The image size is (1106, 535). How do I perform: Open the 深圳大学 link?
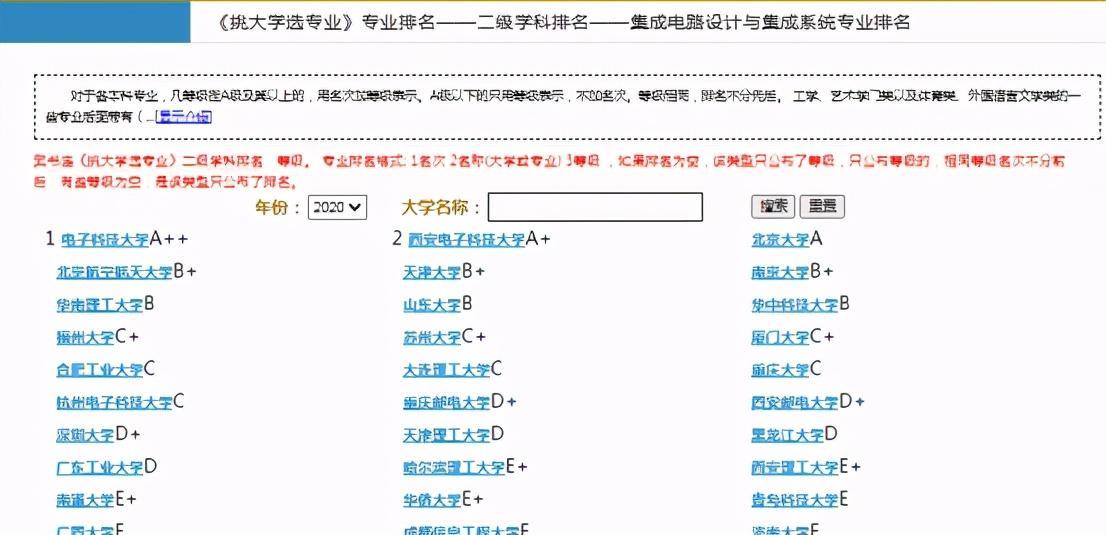85,435
